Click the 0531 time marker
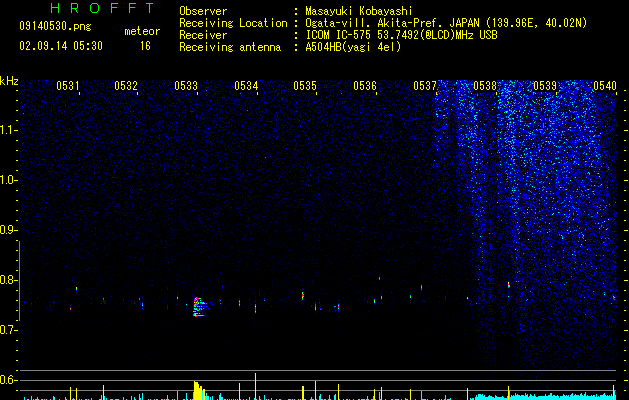This screenshot has width=629, height=400. pos(67,86)
